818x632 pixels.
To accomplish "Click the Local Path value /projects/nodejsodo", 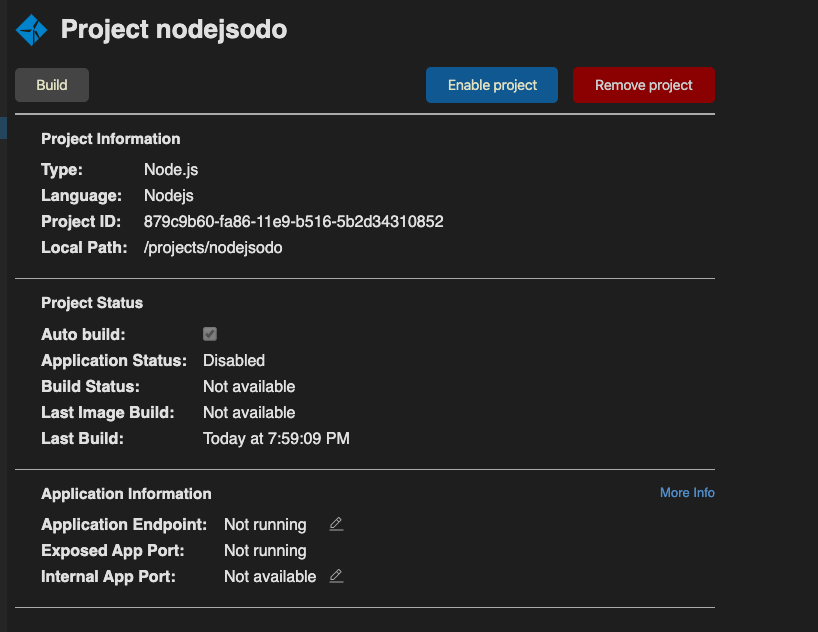I will coord(213,247).
